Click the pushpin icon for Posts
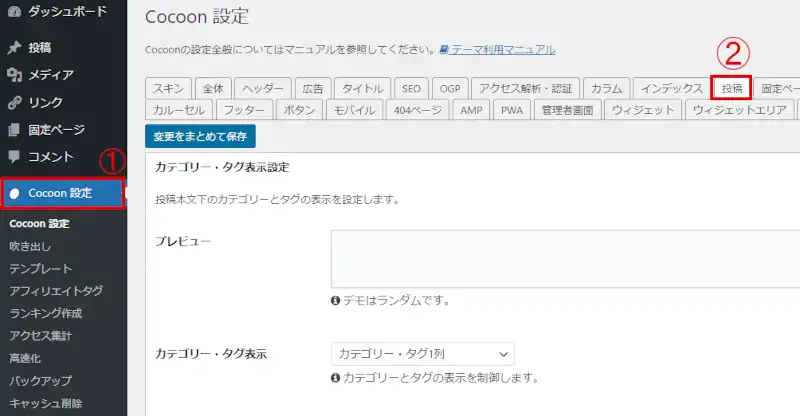Image resolution: width=800 pixels, height=416 pixels. (x=14, y=48)
